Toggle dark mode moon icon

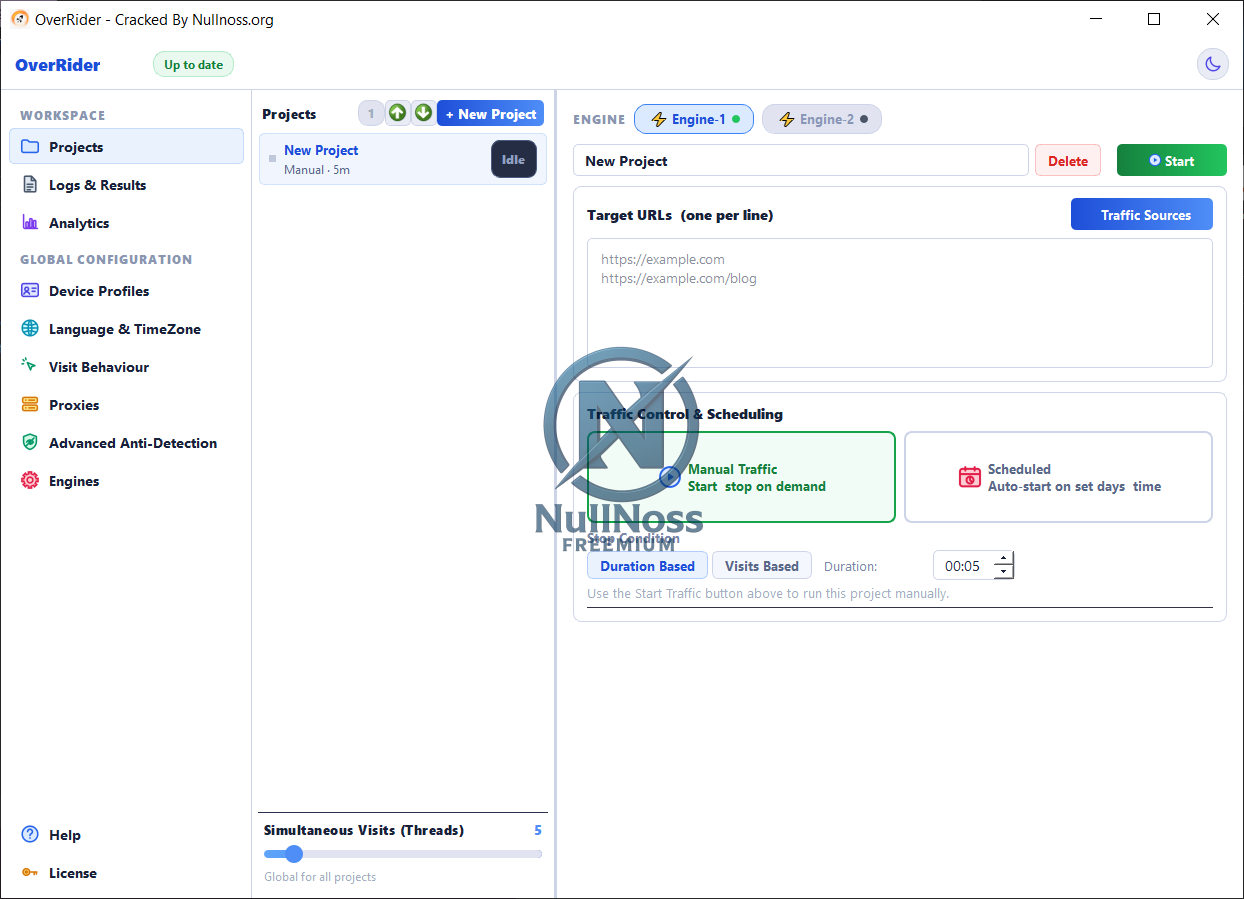[x=1213, y=64]
